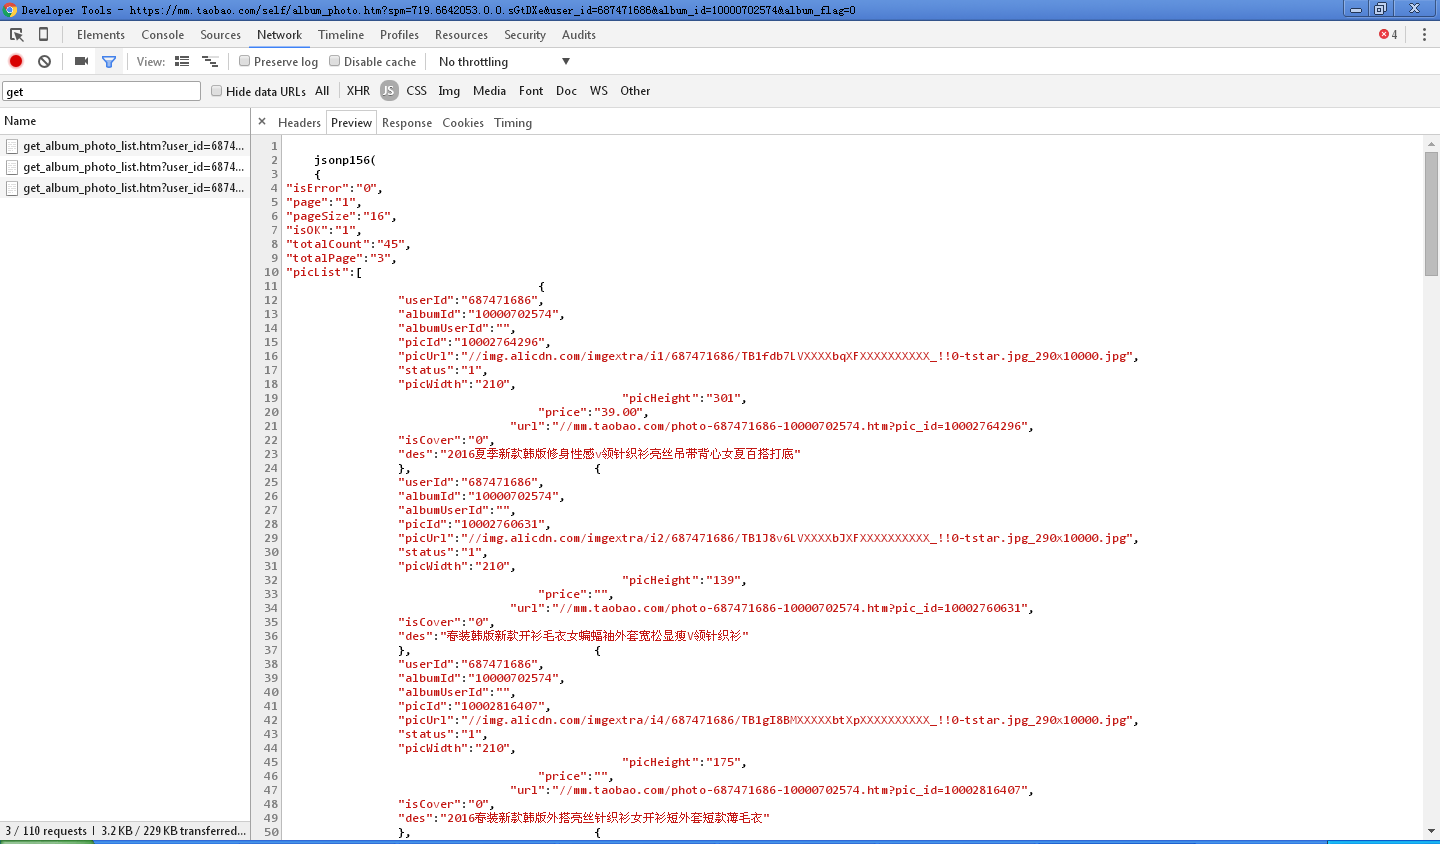1440x844 pixels.
Task: Click the '3 / 110 requests' status bar text
Action: click(46, 831)
